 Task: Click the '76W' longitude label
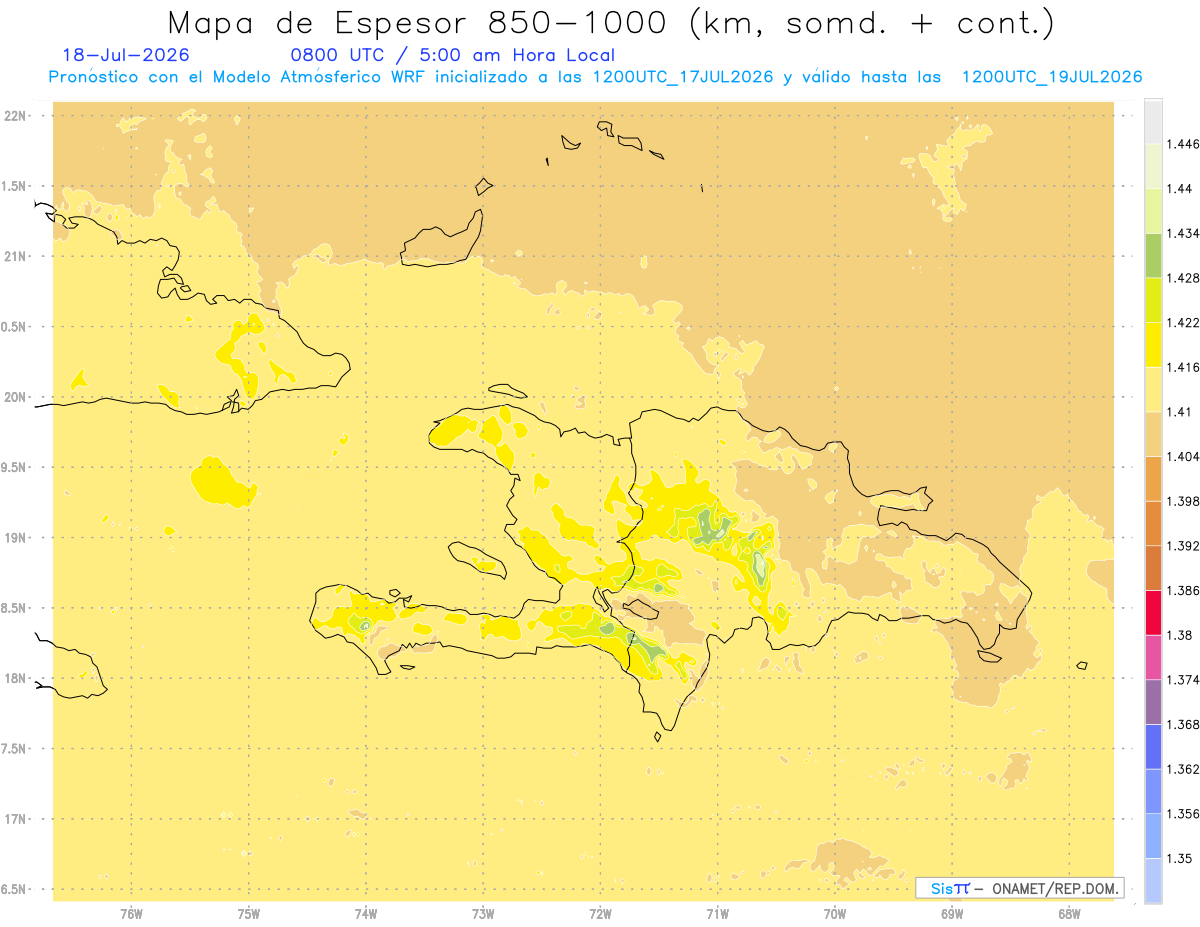131,913
